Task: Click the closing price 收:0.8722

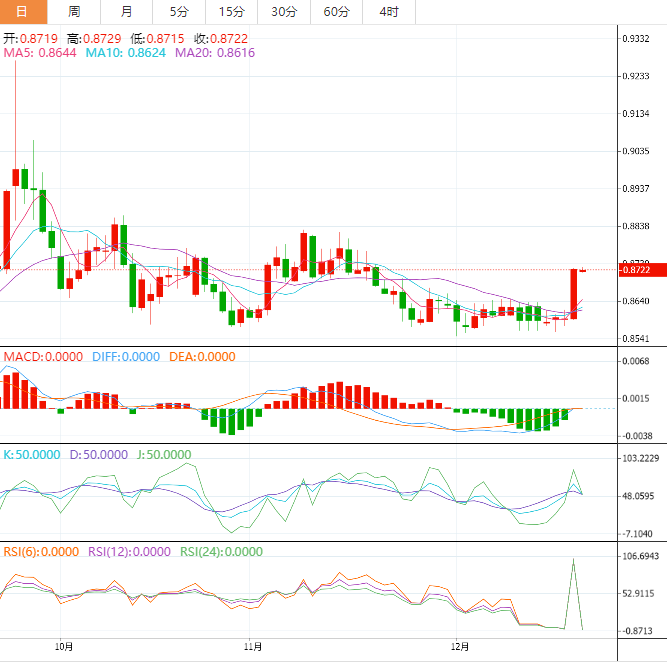Action: click(221, 39)
